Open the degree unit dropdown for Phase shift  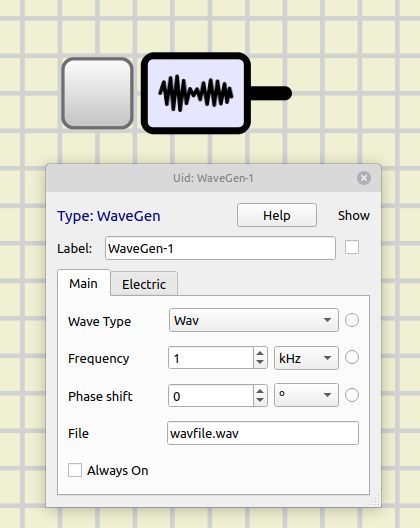point(306,395)
